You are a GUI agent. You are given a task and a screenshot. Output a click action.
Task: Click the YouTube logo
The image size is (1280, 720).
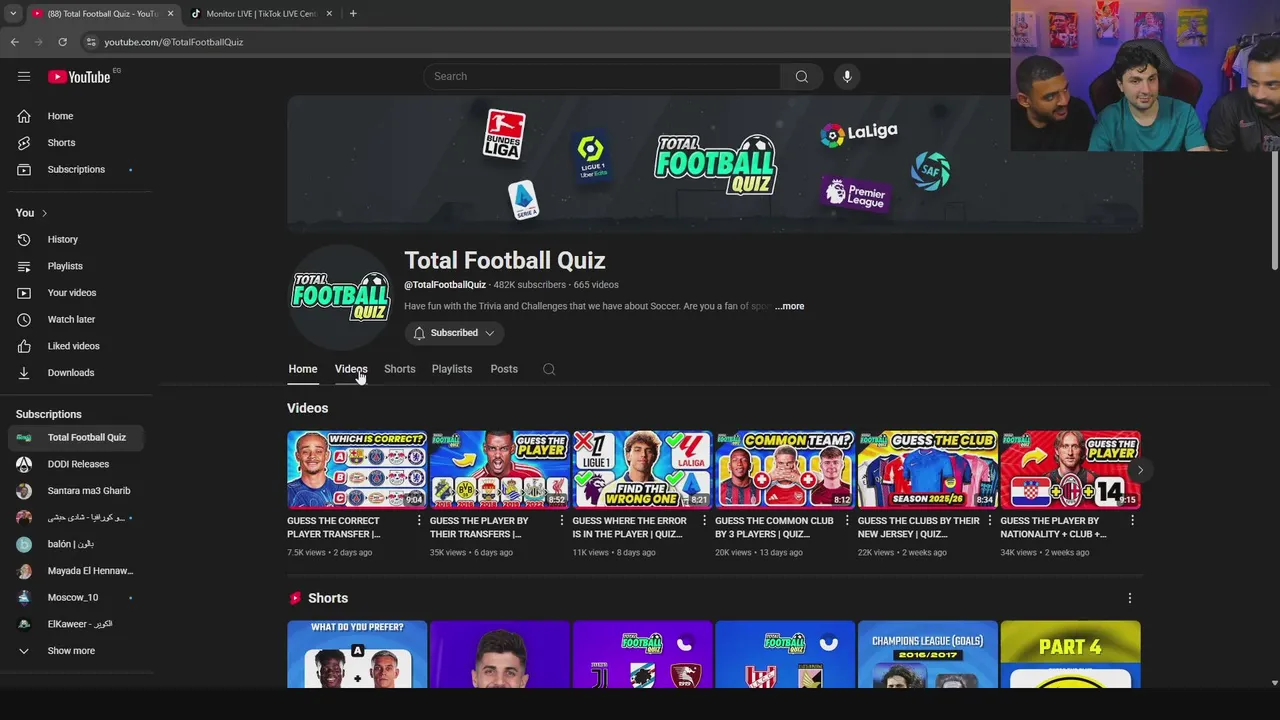[x=79, y=76]
